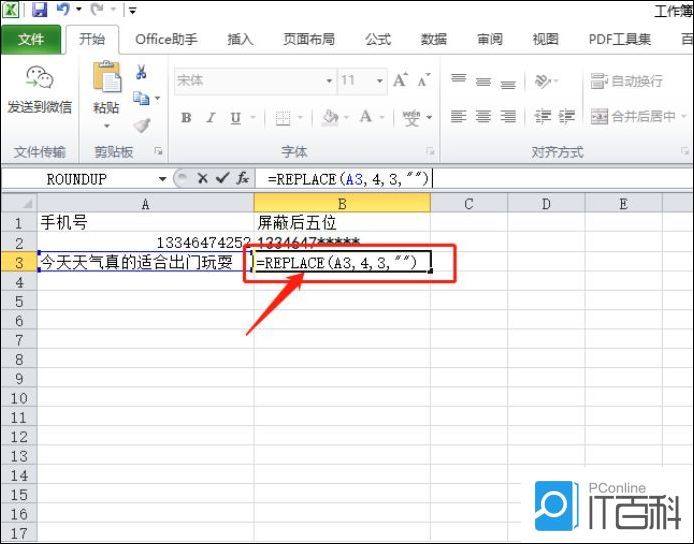Click the Cancel X formula icon

click(x=202, y=179)
